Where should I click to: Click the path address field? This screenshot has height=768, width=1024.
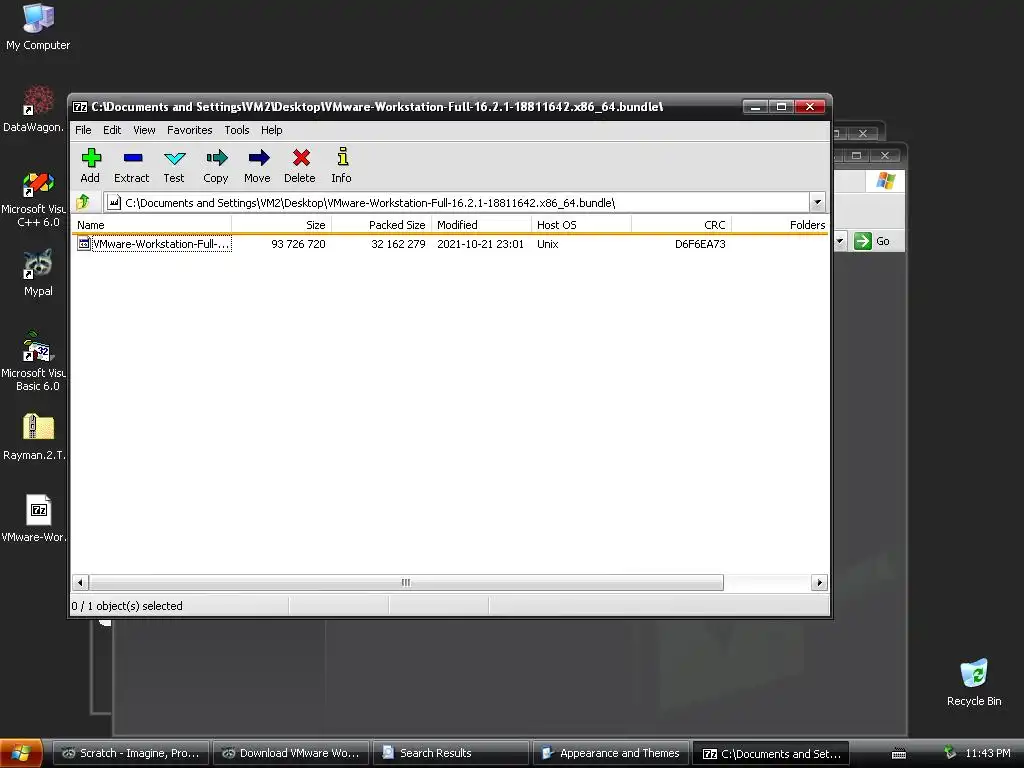click(457, 202)
